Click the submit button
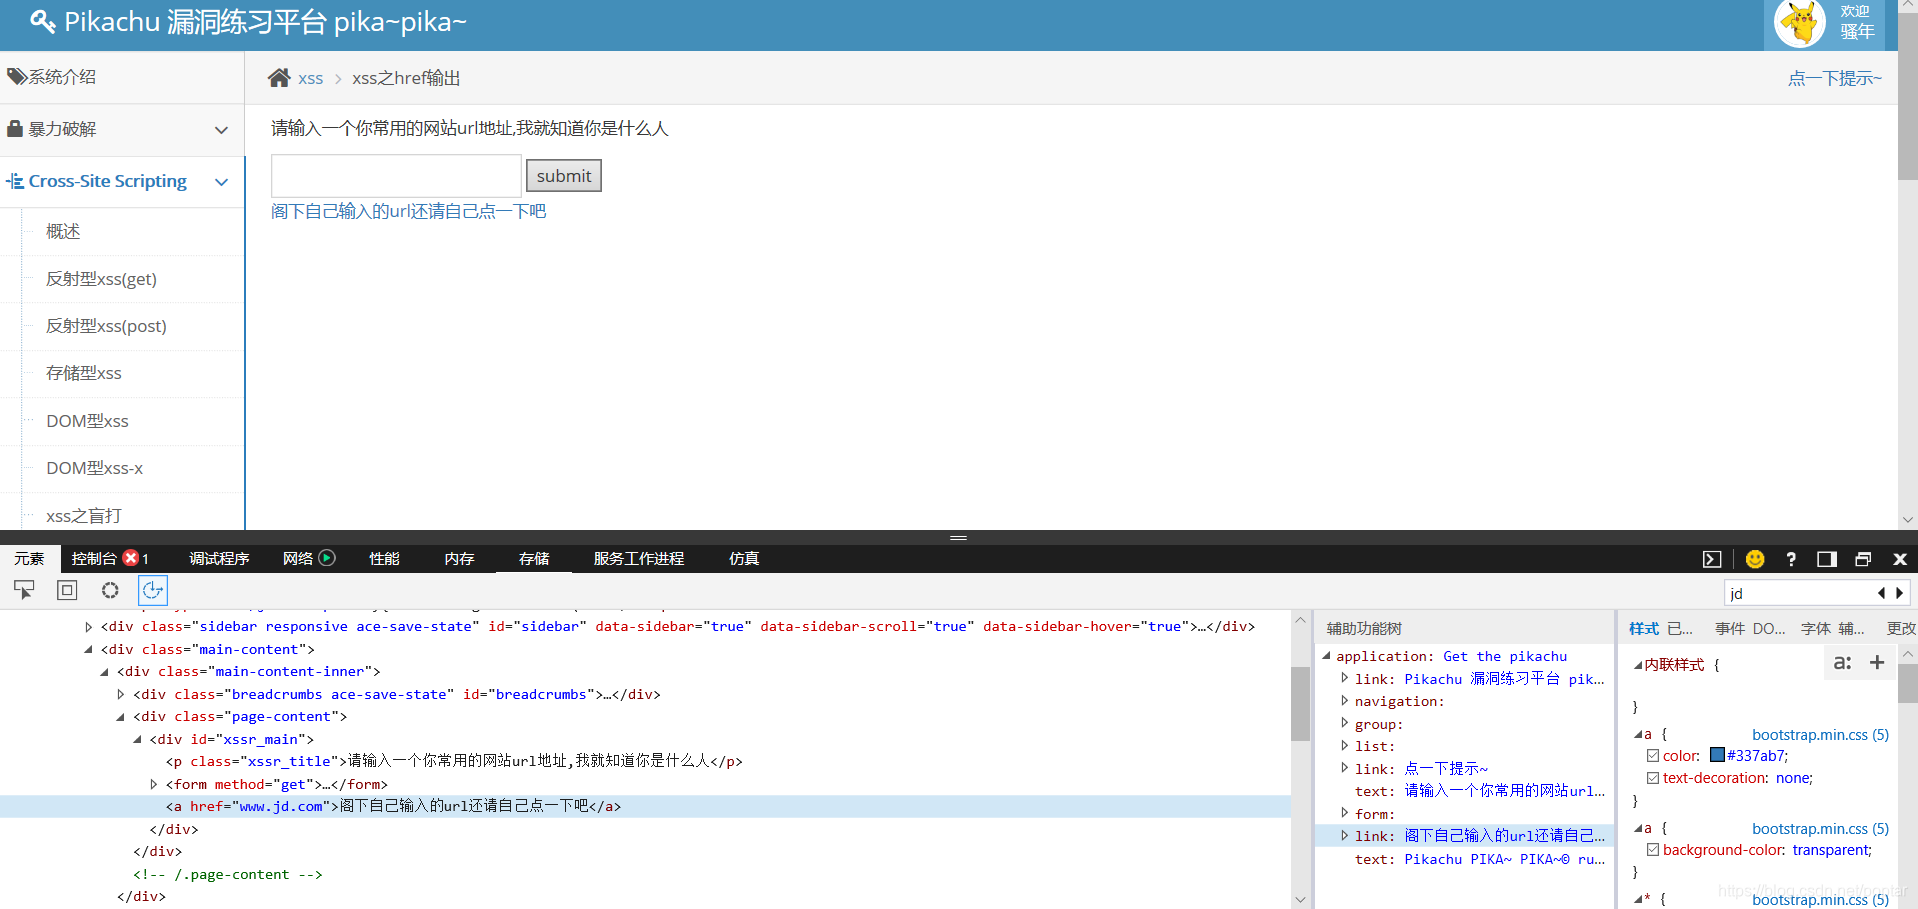 click(x=564, y=176)
